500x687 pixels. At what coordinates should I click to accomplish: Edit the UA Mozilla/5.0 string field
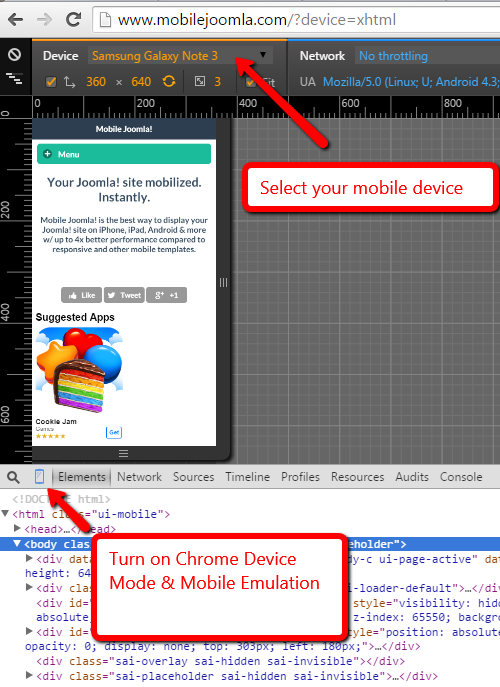(x=411, y=82)
